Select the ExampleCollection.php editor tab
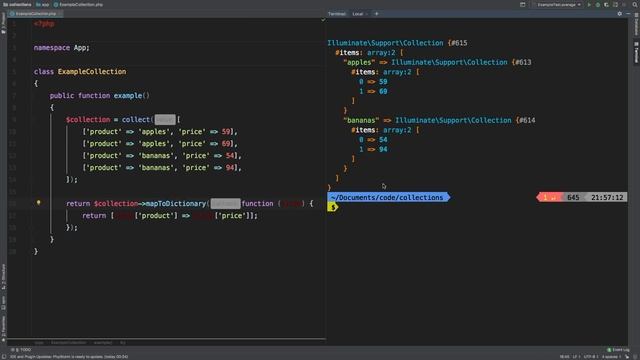Viewport: 640px width, 360px height. [36, 13]
